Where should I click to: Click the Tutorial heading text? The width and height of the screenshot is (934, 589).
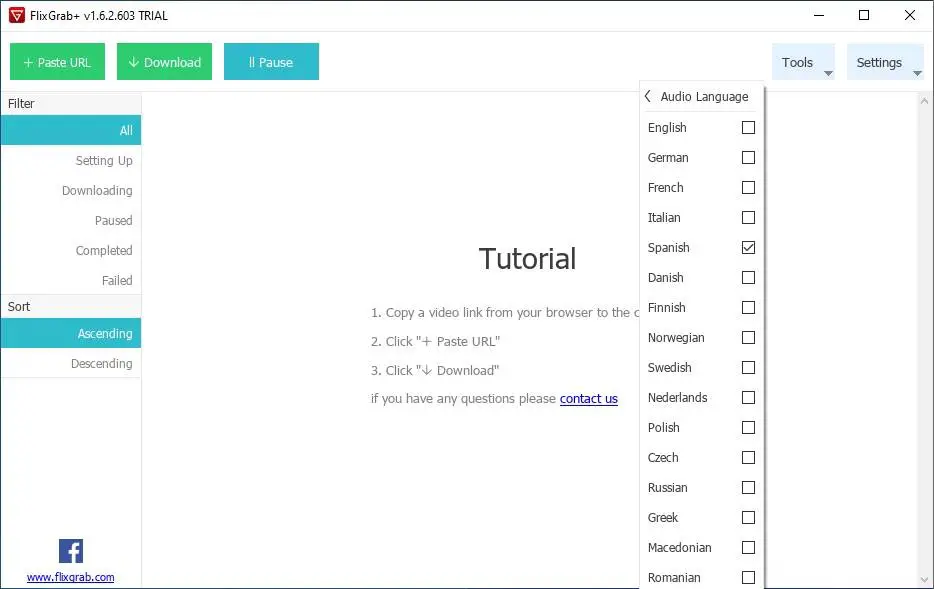[527, 259]
